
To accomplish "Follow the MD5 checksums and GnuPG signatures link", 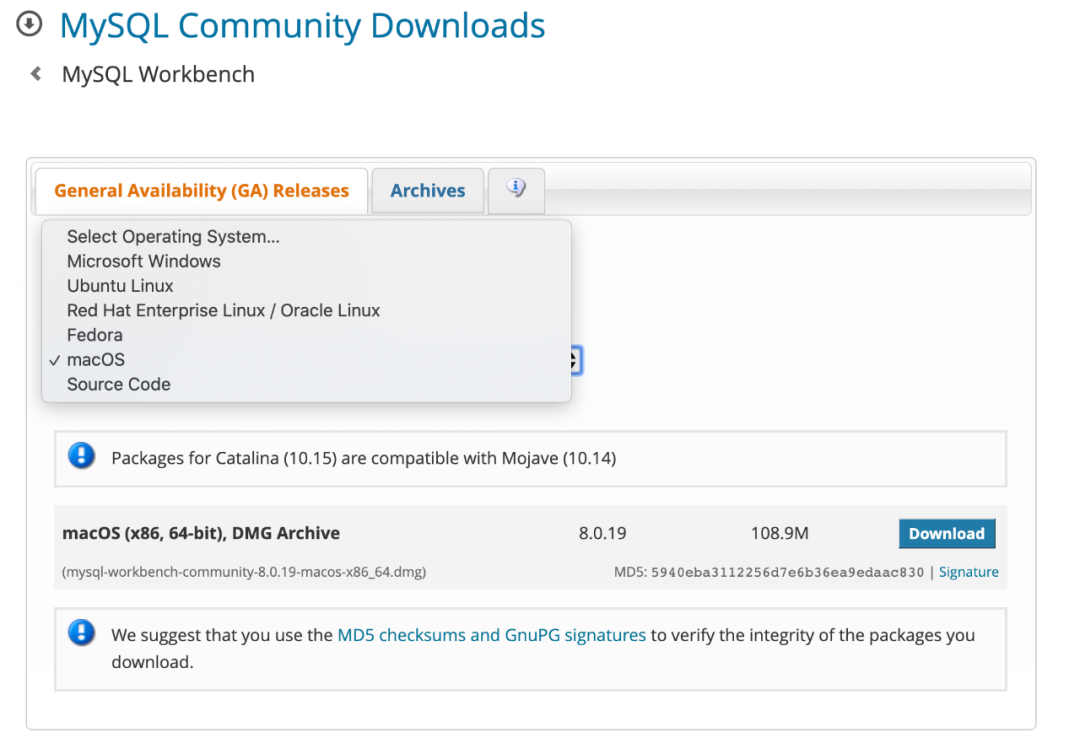I will pyautogui.click(x=491, y=635).
